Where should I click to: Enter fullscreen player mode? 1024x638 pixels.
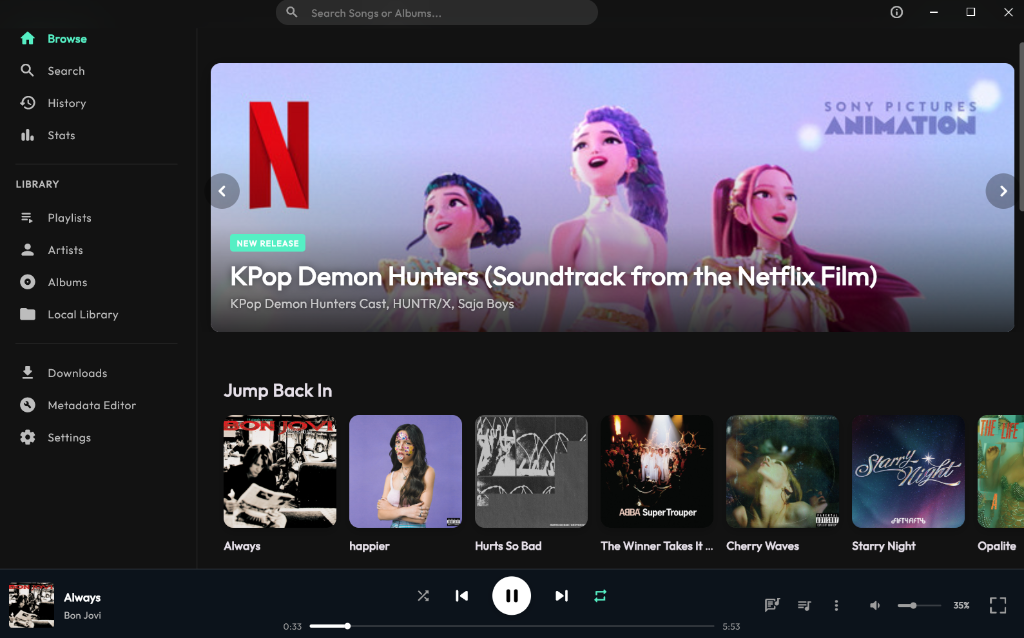(998, 605)
